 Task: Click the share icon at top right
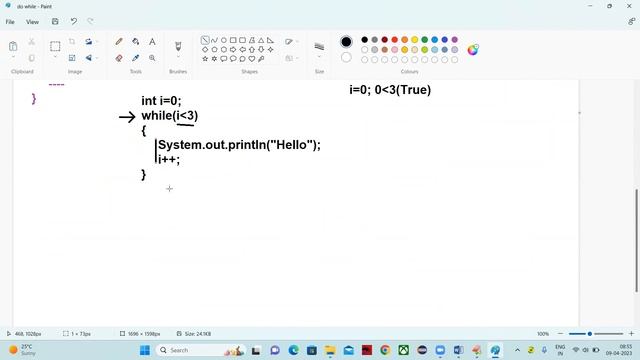point(631,22)
